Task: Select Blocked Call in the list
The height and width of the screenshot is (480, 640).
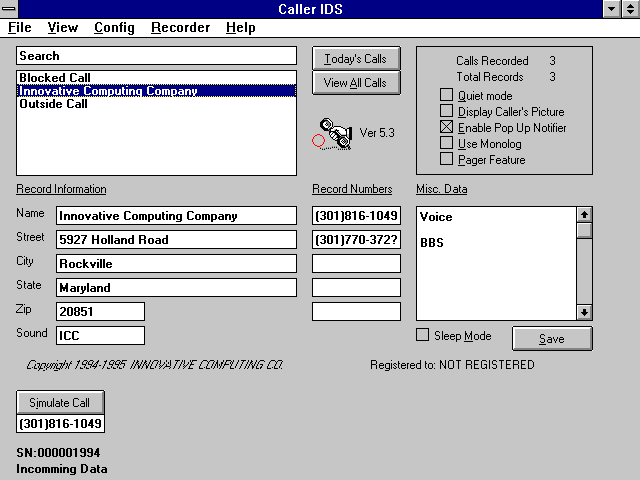Action: point(53,78)
